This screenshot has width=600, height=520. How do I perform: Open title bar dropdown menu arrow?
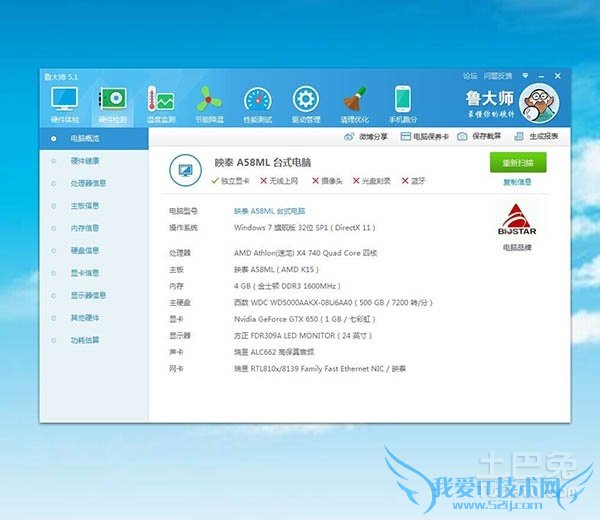tap(525, 76)
